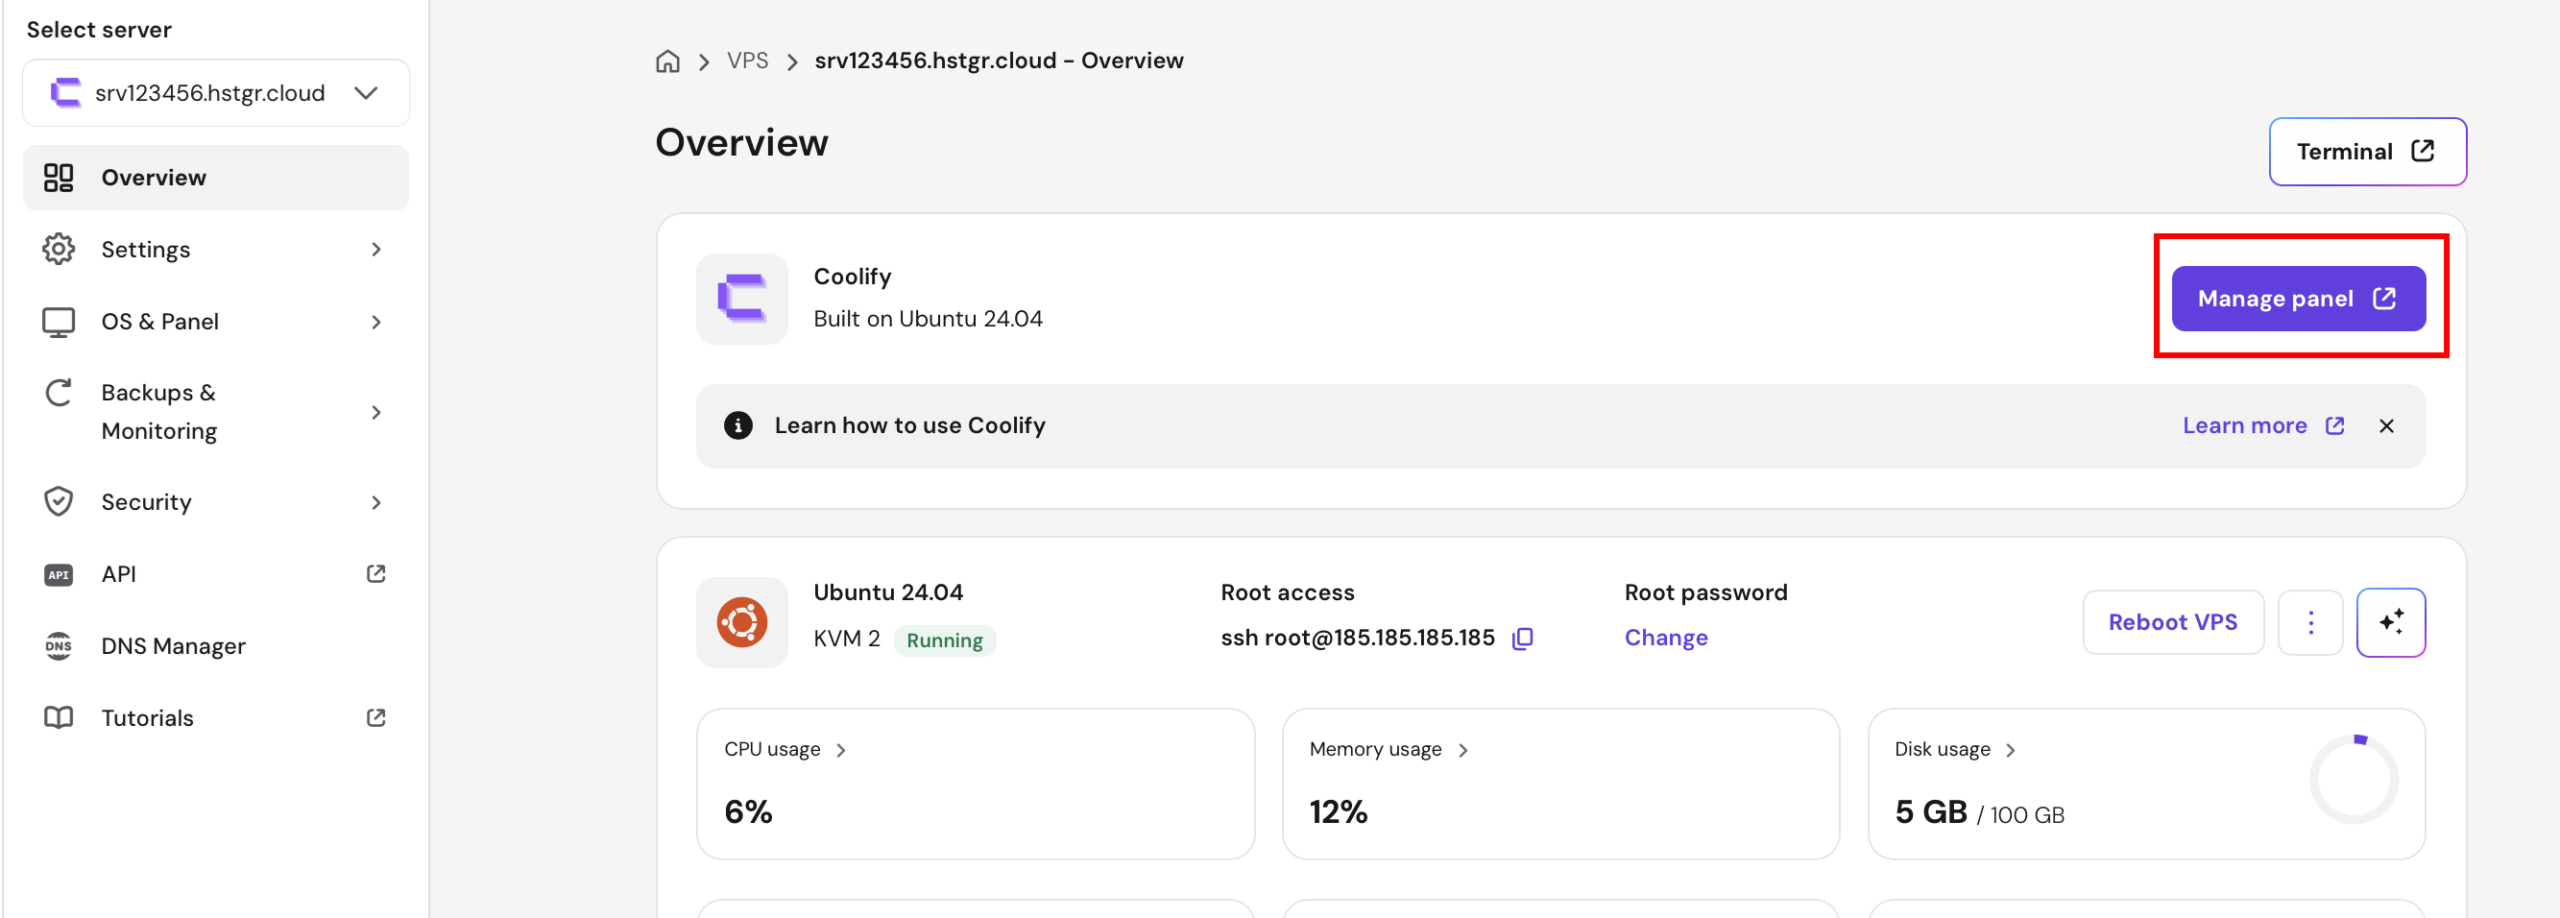Click the Learn more link
Screen dimensions: 2560x918
(x=2263, y=426)
